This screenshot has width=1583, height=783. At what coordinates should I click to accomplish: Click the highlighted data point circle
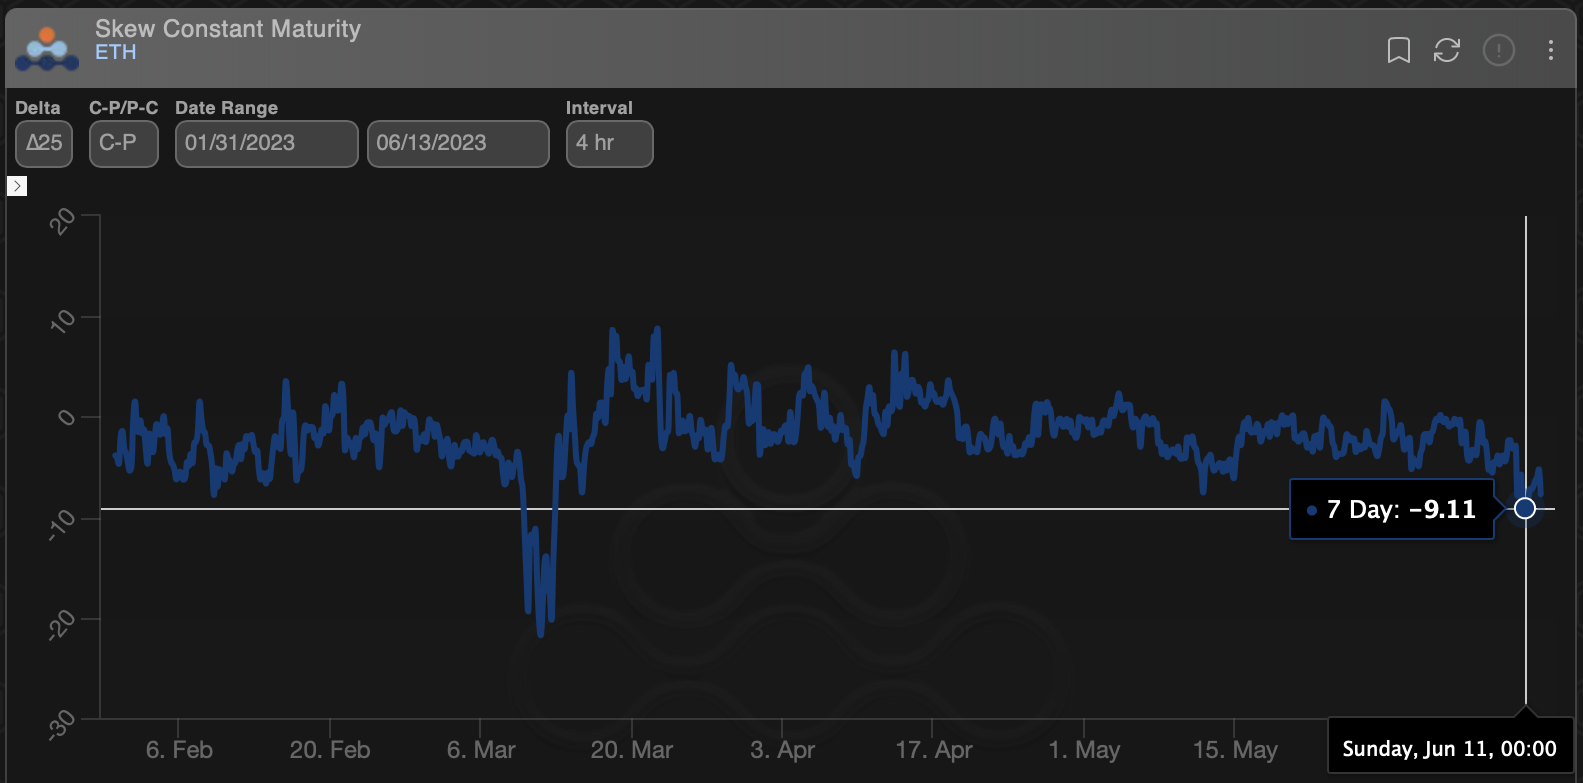coord(1525,509)
